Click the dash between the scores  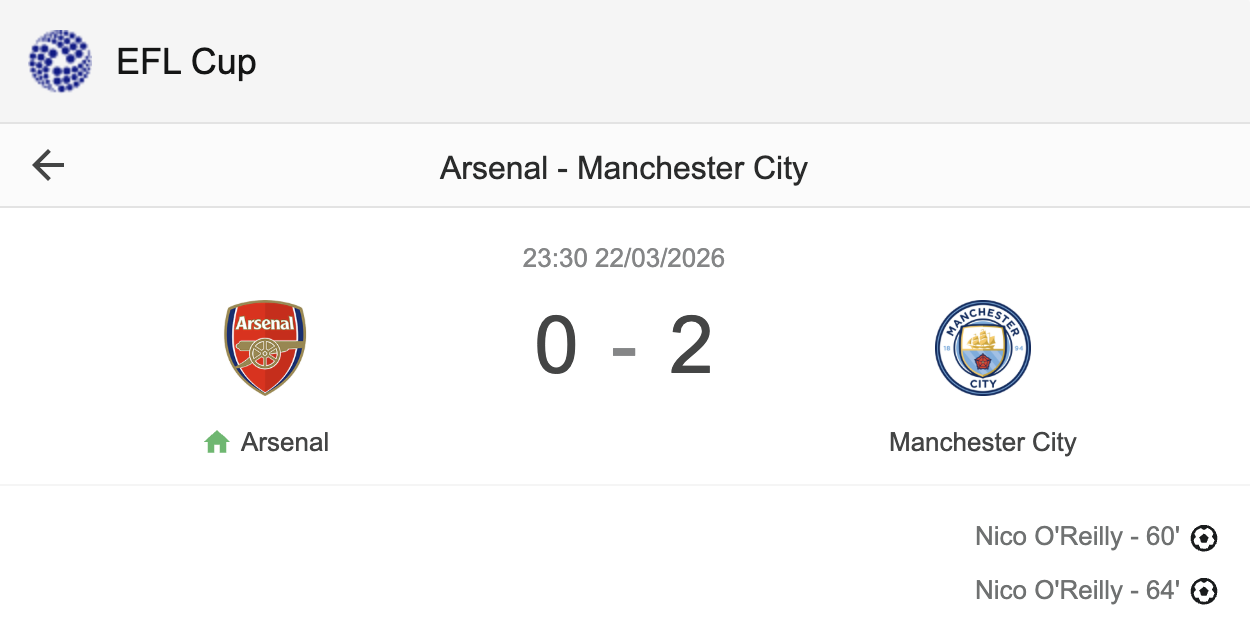point(624,351)
